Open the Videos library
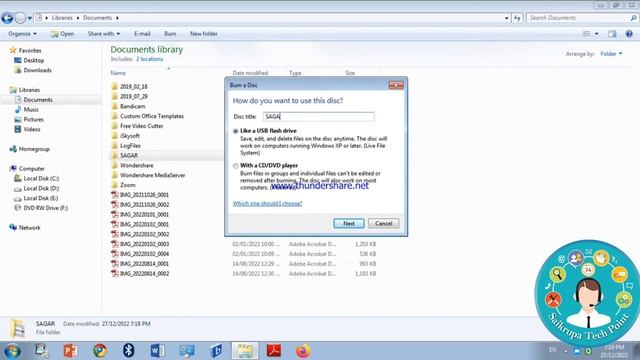 click(x=32, y=129)
